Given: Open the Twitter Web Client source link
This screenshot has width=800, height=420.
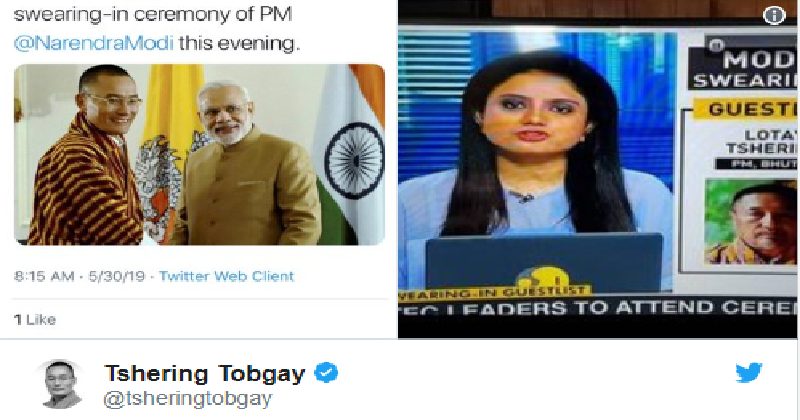Looking at the screenshot, I should click(227, 276).
